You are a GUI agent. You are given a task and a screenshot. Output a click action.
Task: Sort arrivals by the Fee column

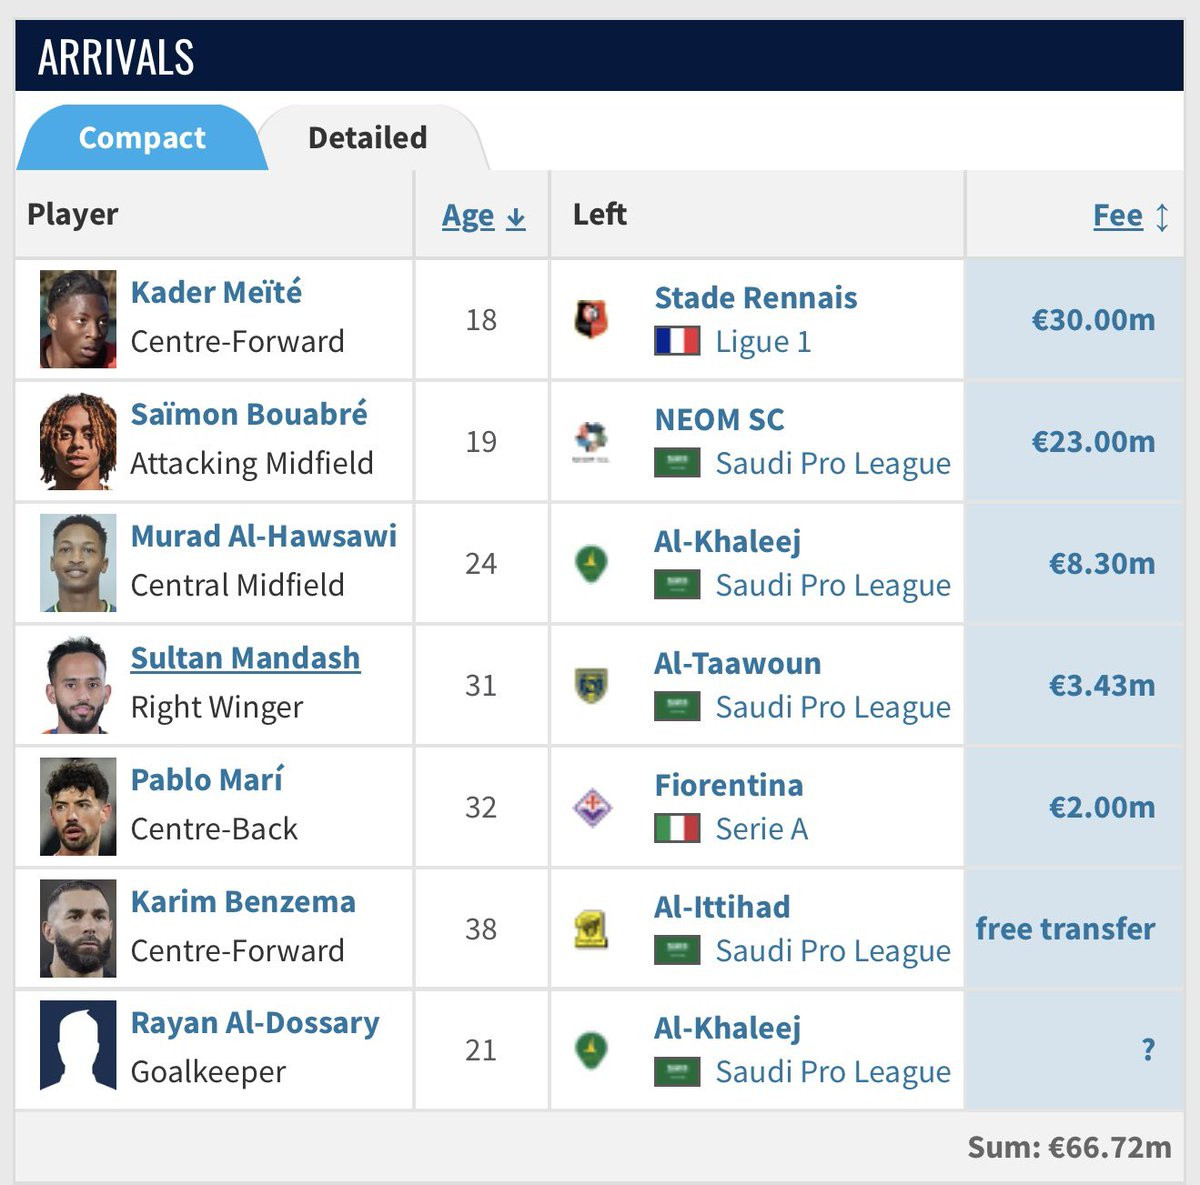click(1131, 216)
